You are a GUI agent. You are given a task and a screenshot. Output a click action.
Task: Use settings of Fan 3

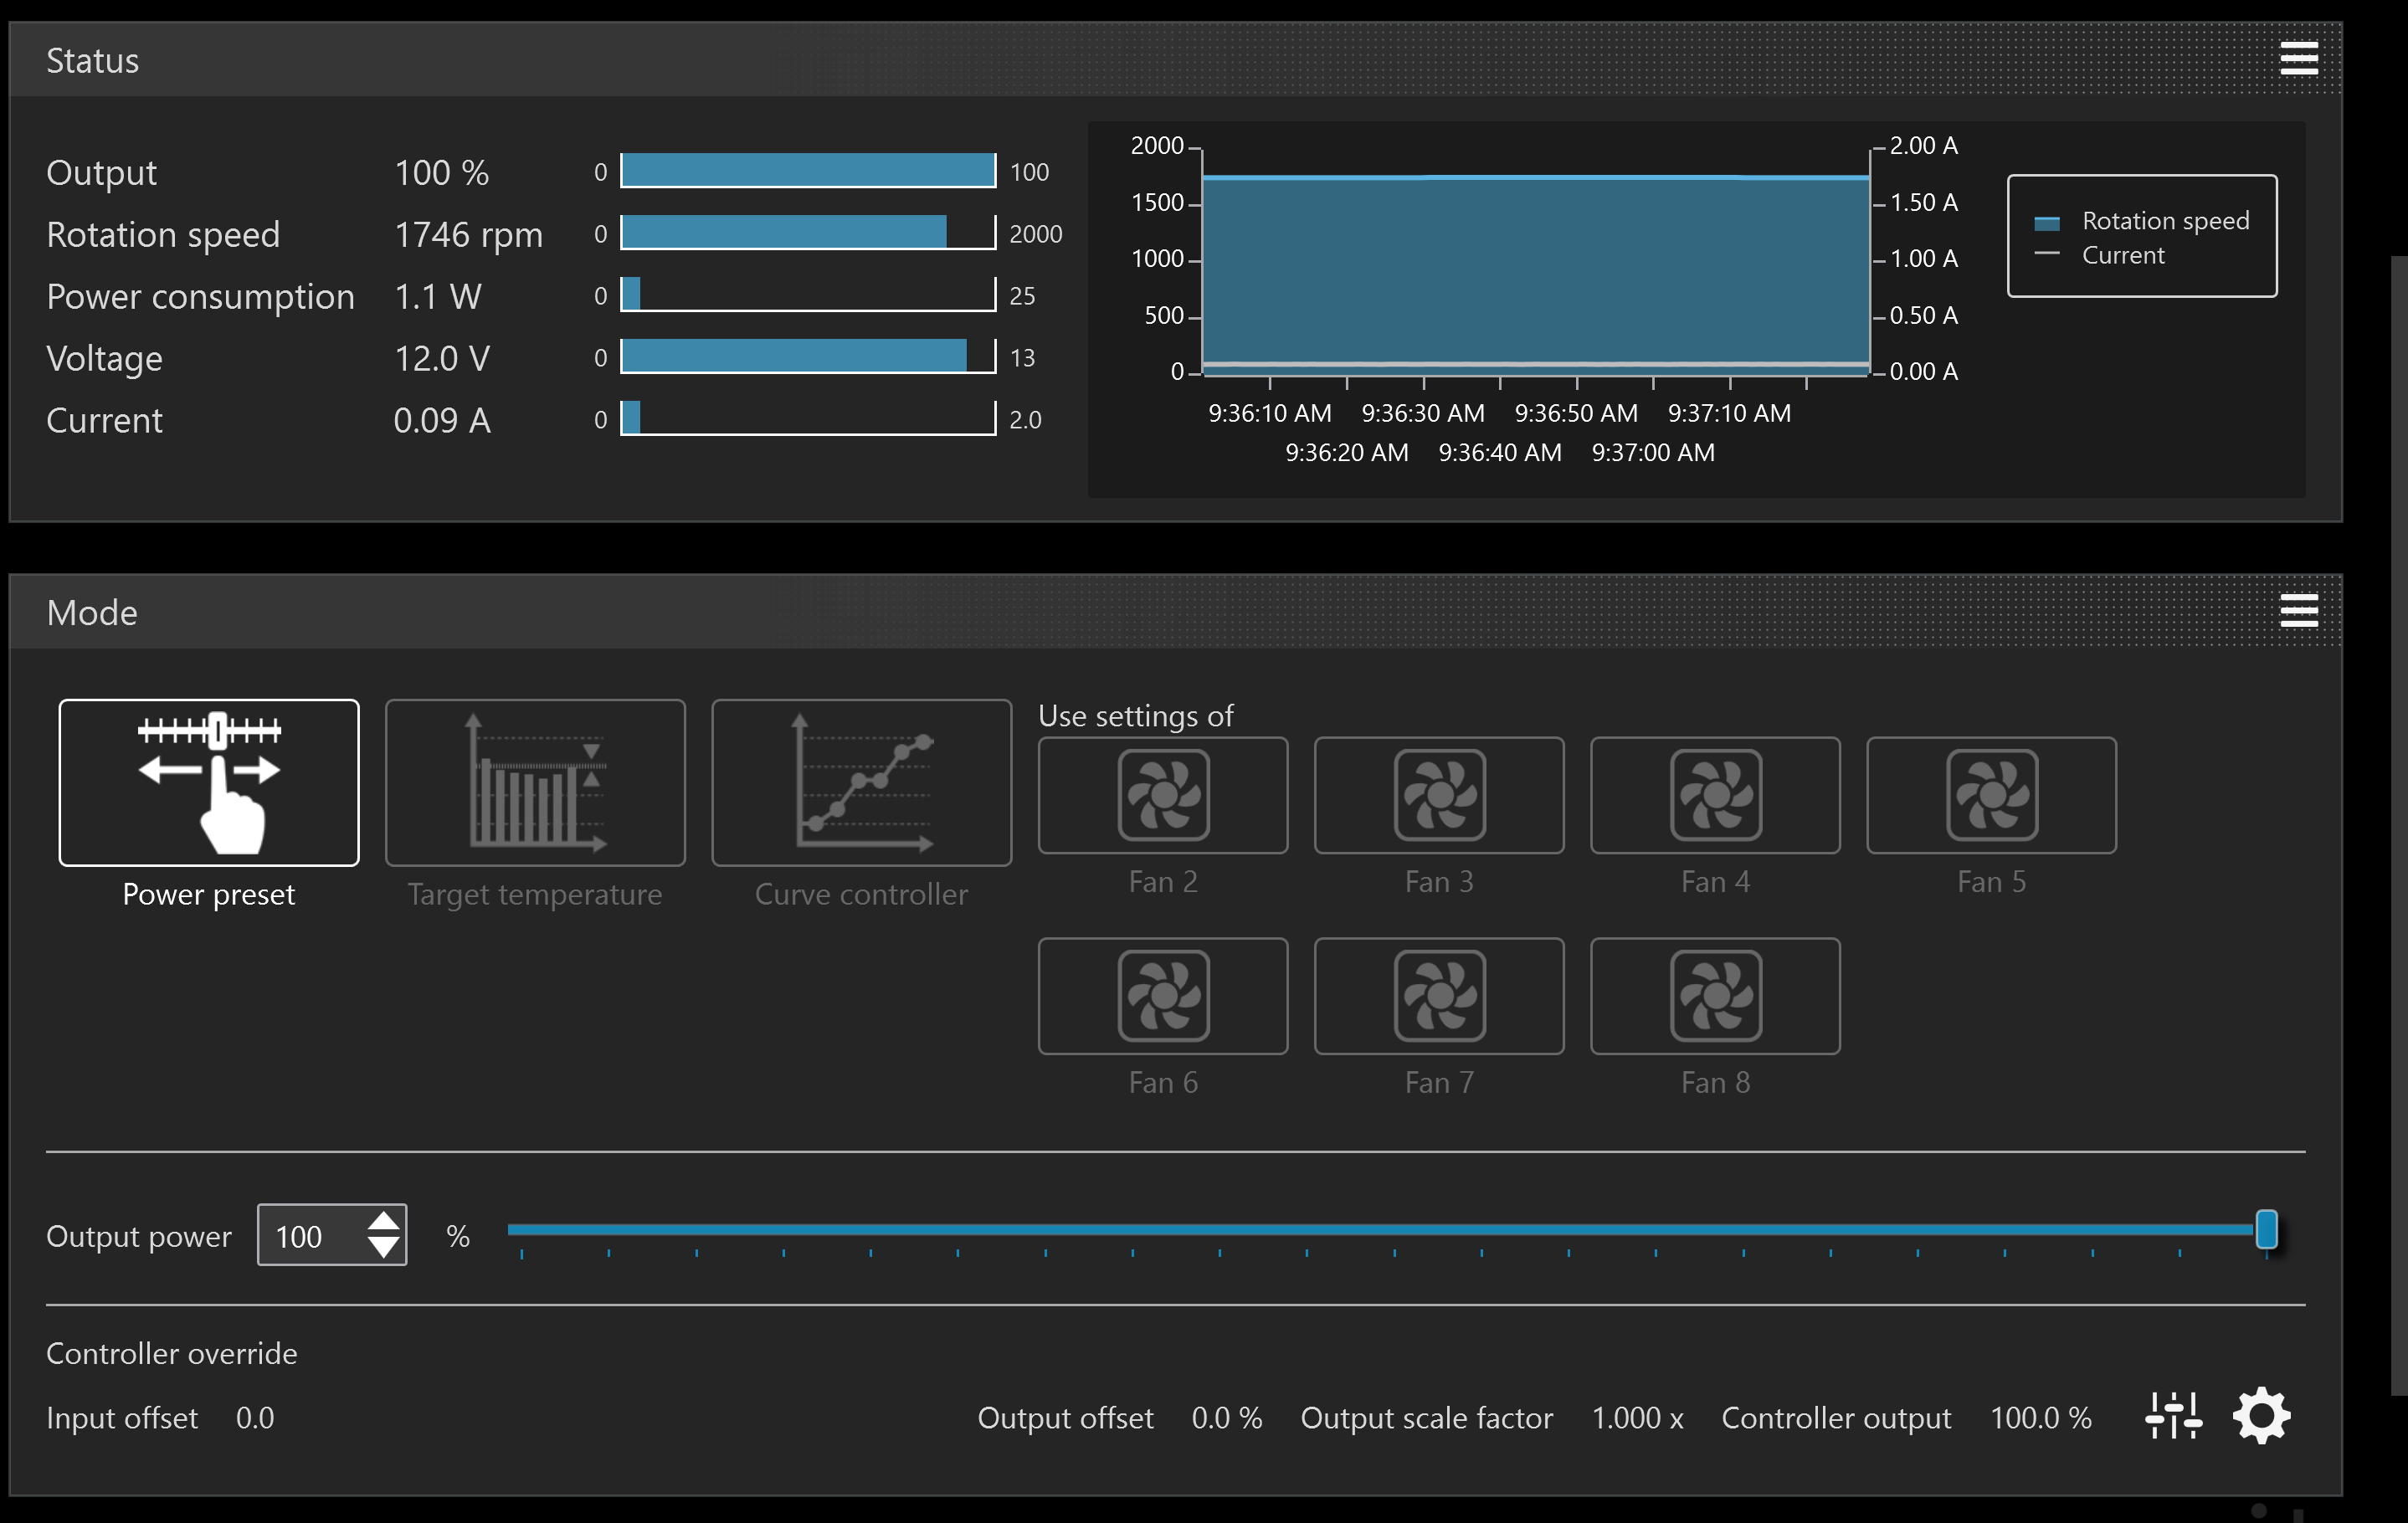(1438, 795)
